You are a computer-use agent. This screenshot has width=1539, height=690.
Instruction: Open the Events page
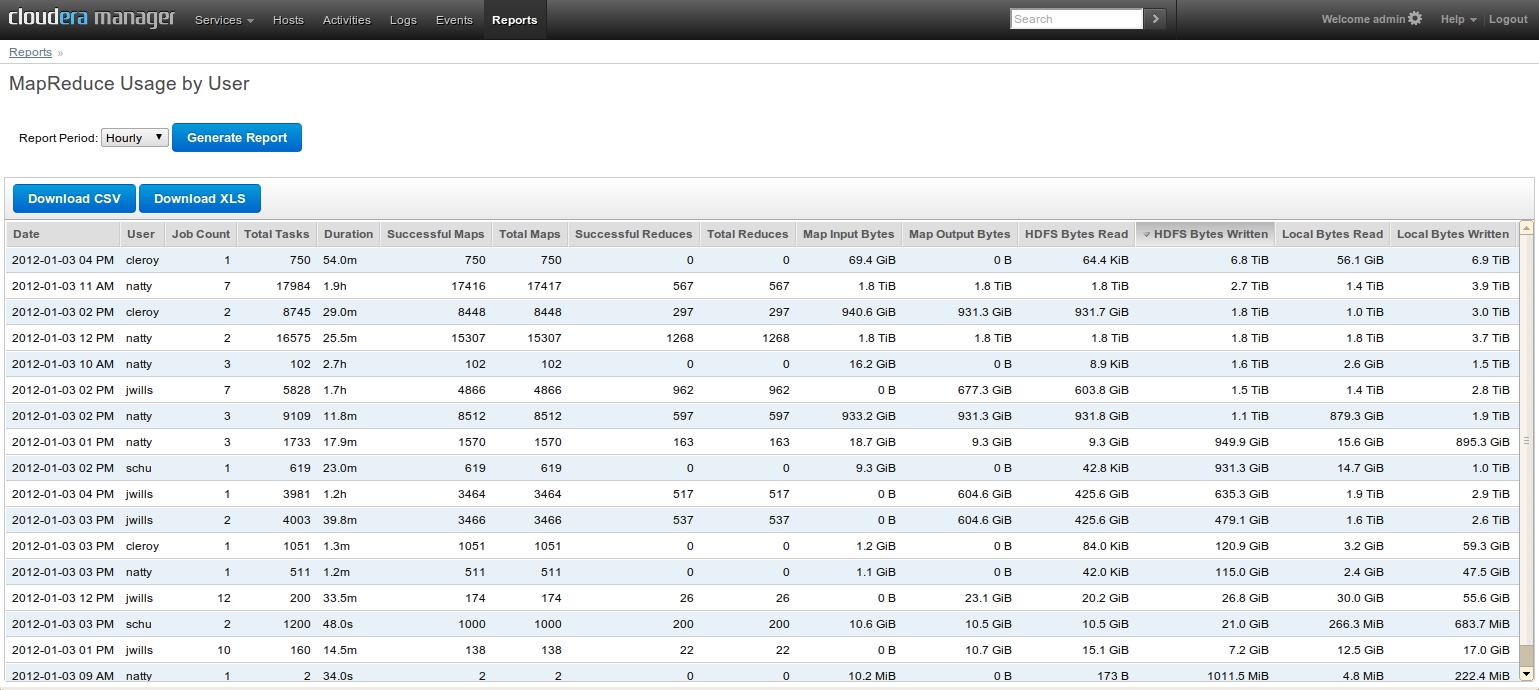454,20
